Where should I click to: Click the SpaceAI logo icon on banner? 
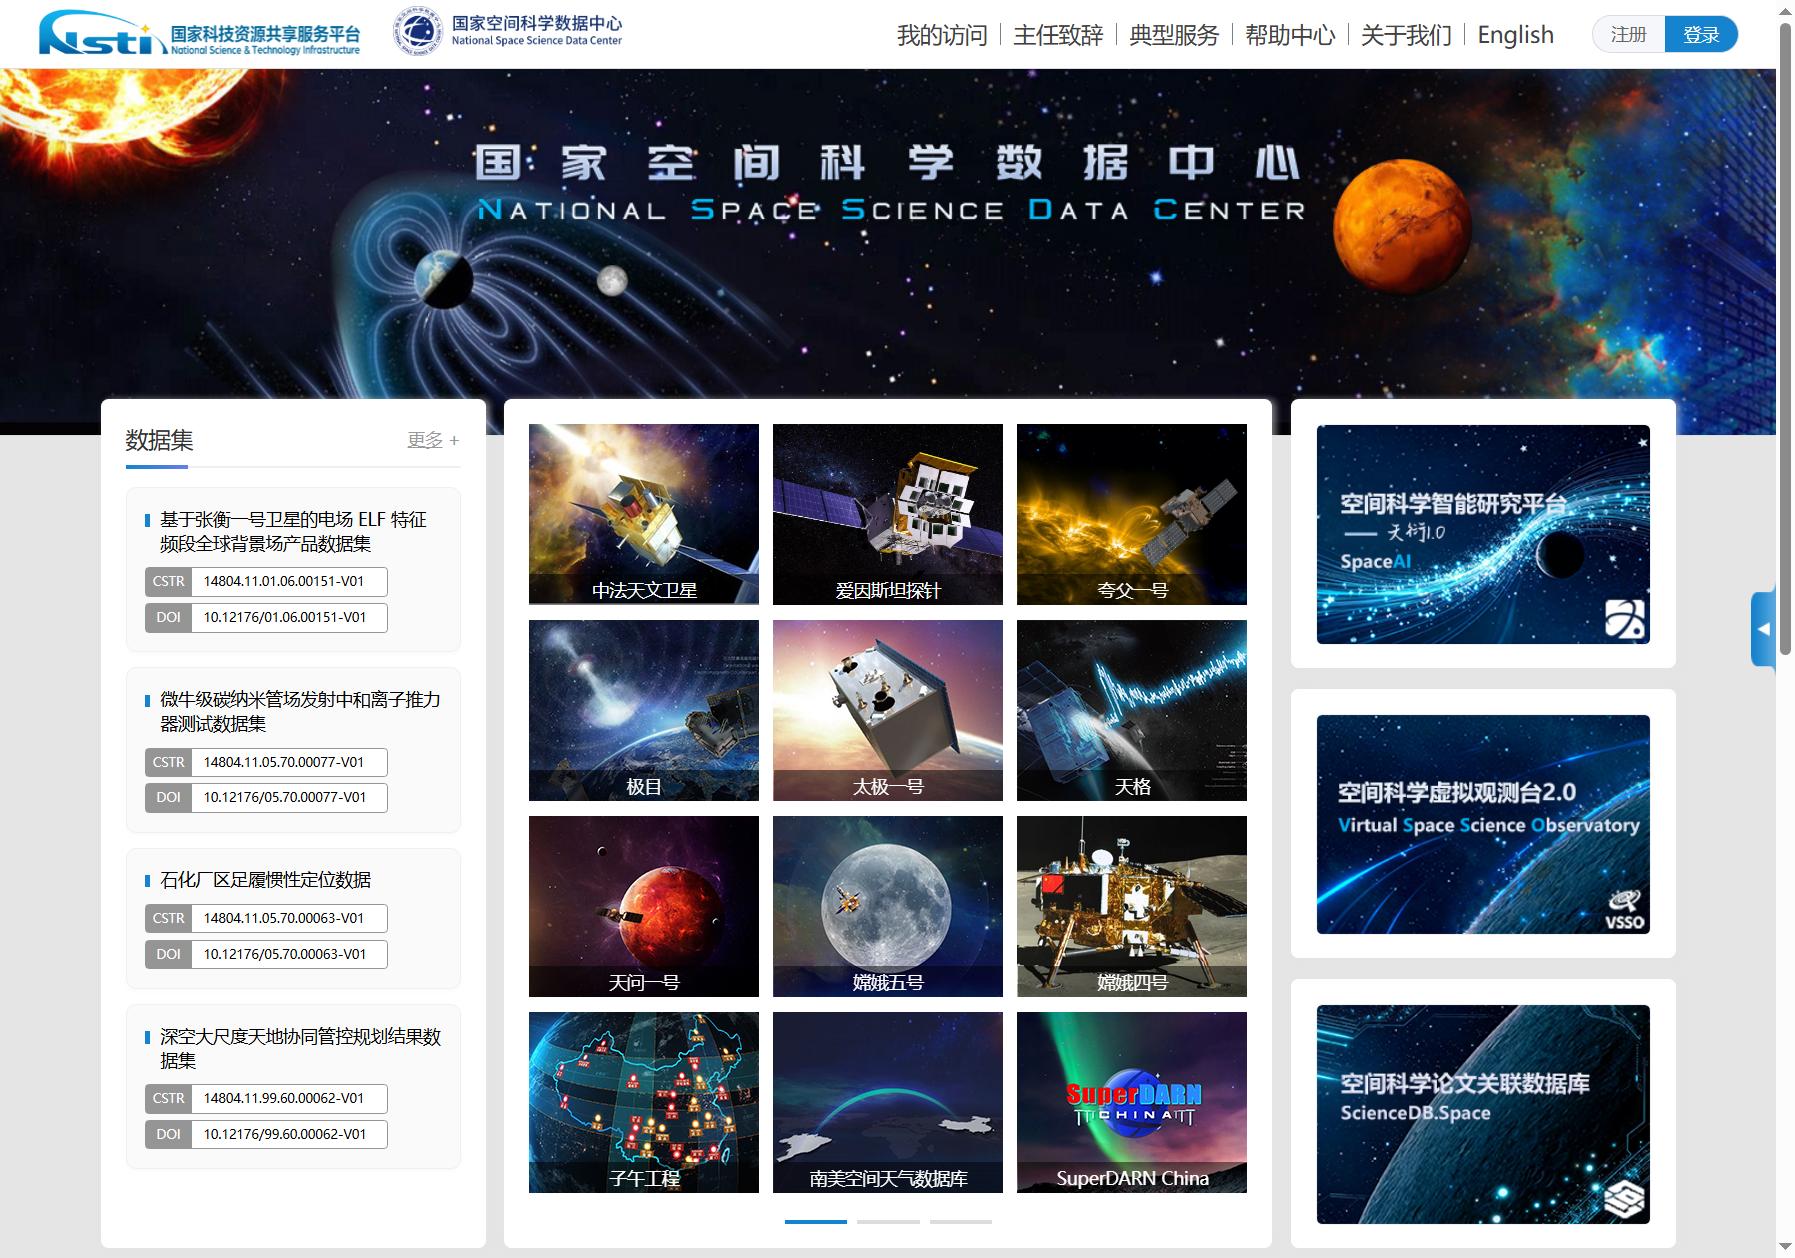click(1625, 619)
